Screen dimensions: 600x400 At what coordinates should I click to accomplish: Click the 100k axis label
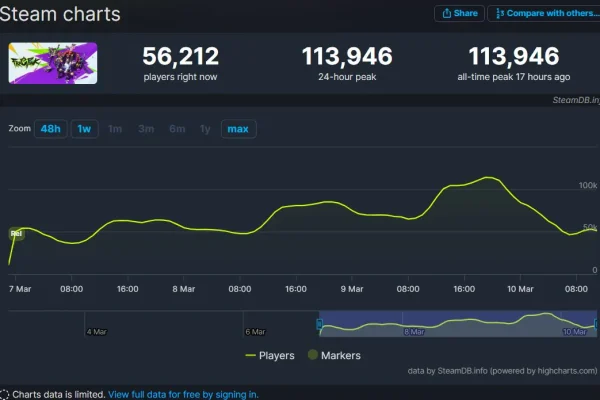coord(588,185)
